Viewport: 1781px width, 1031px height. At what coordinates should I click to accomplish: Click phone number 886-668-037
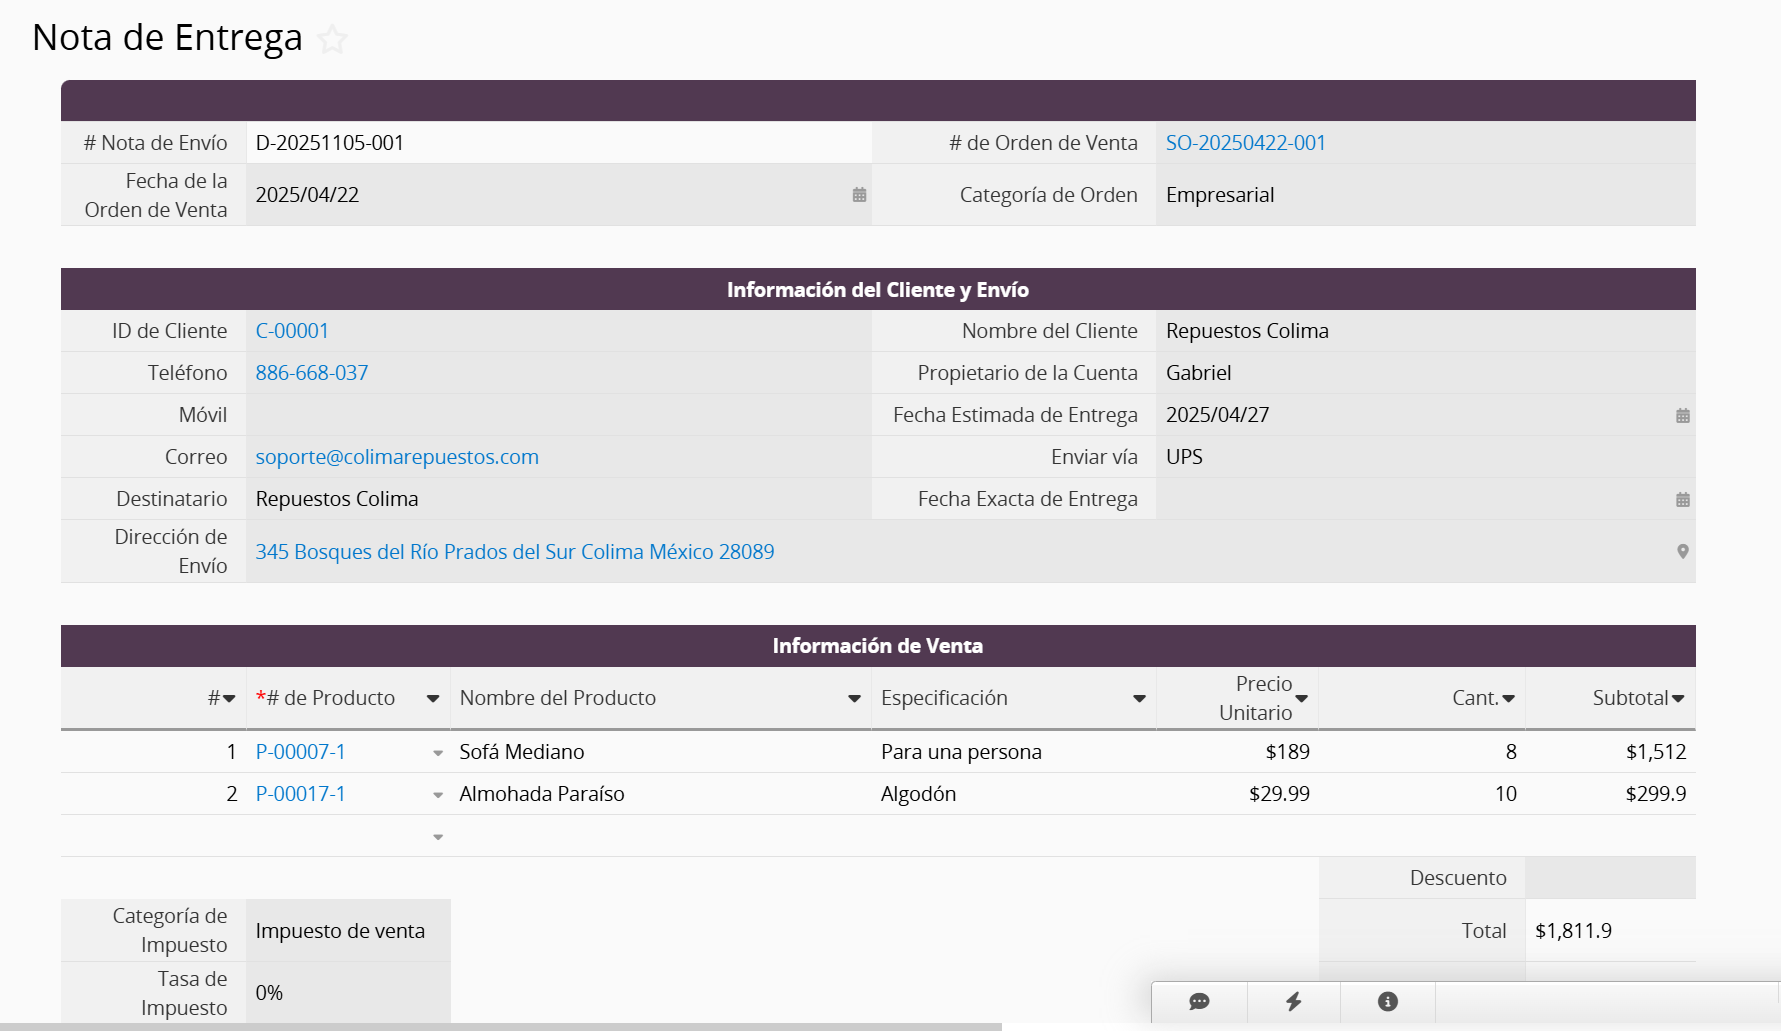pos(312,373)
